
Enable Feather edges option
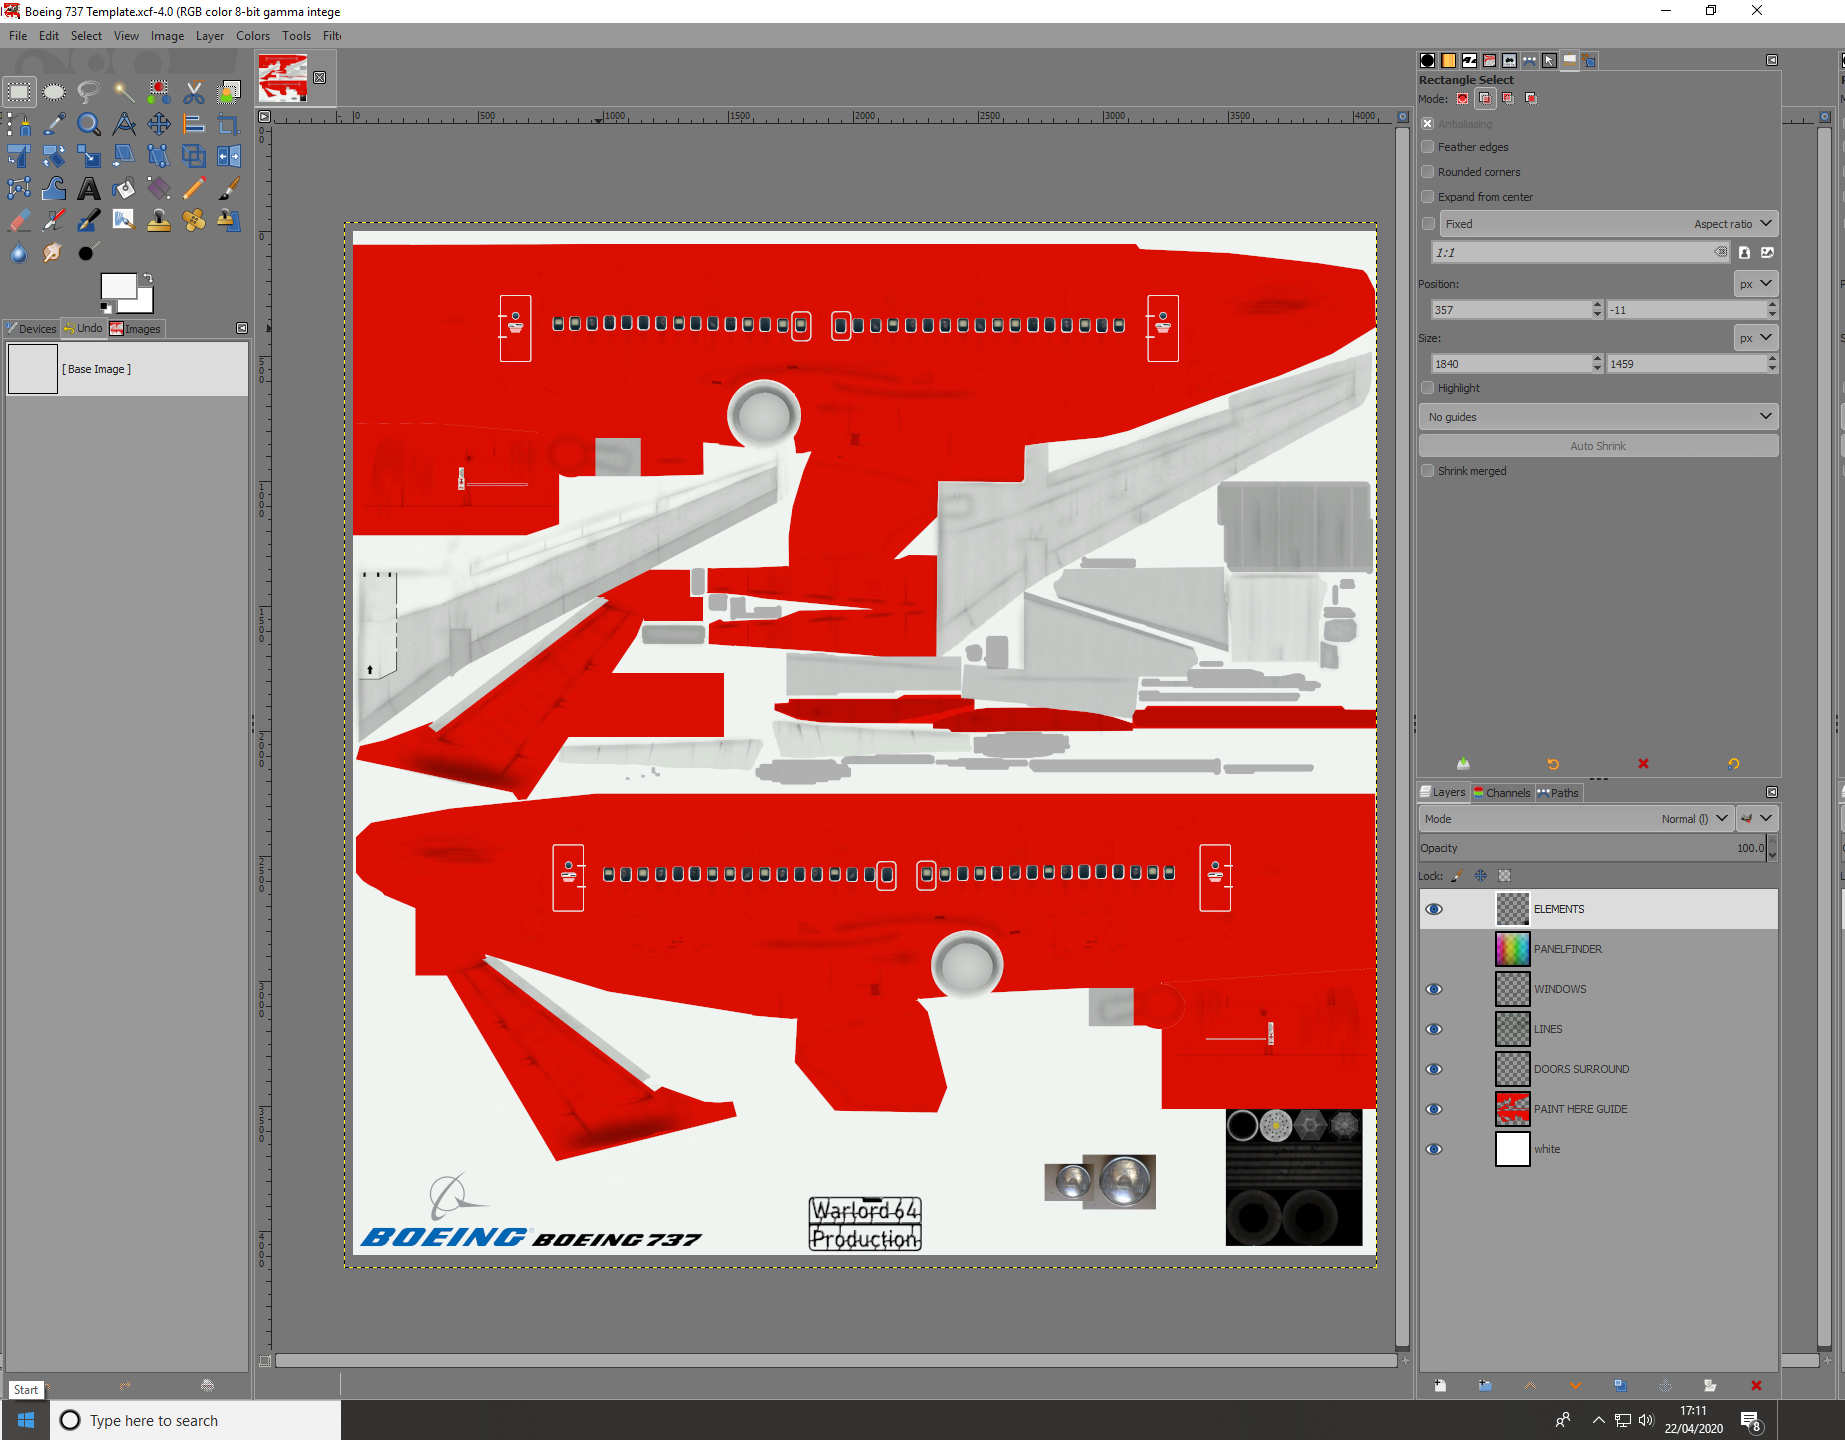click(1428, 147)
